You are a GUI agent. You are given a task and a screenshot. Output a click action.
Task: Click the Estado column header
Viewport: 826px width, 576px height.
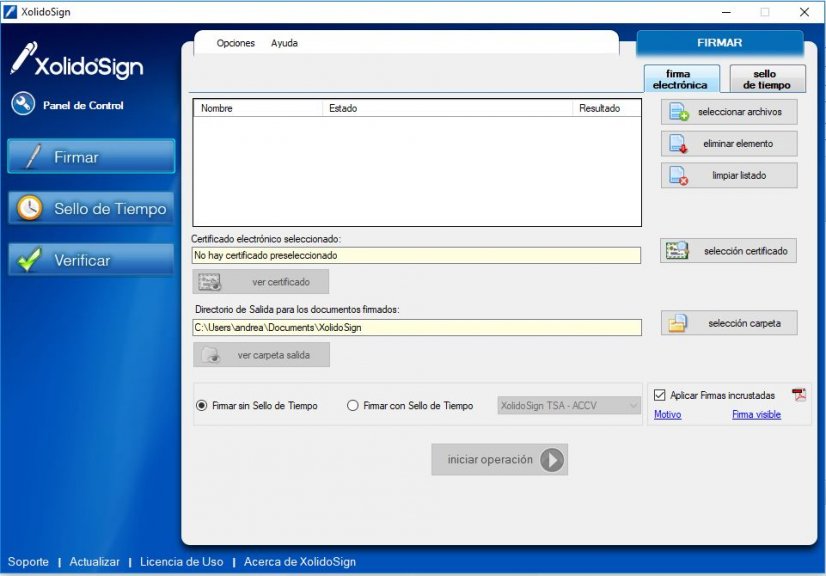point(447,108)
